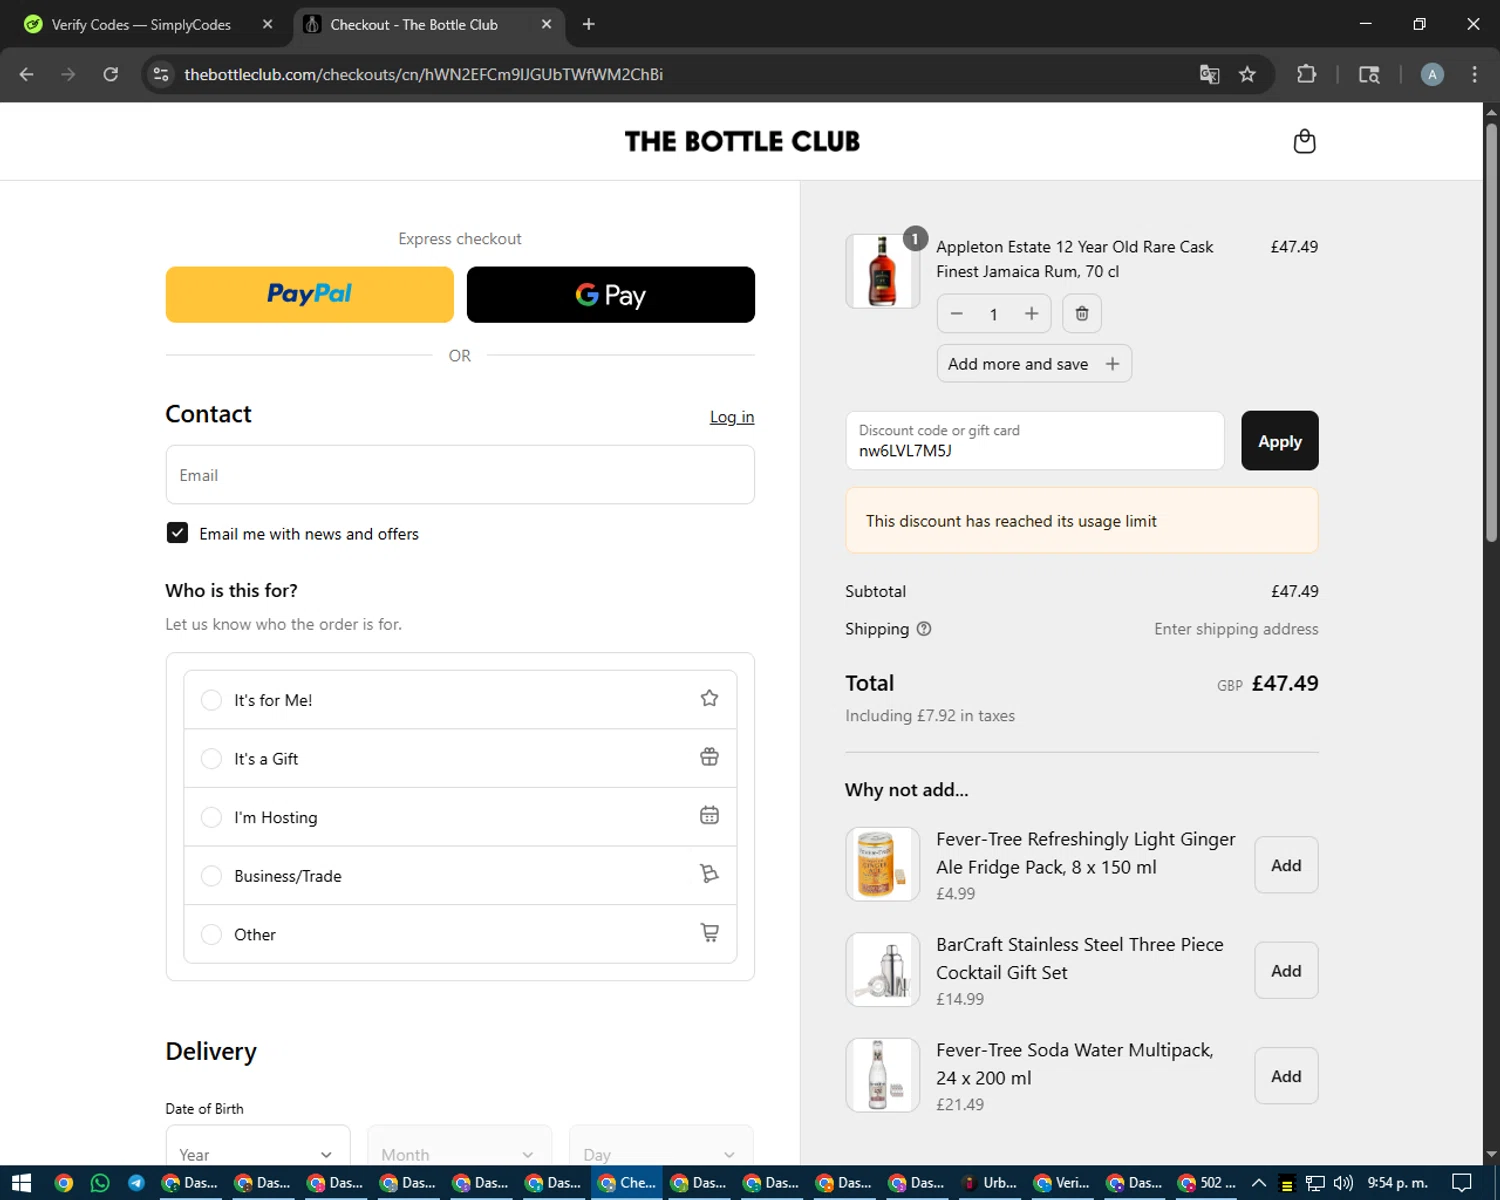Open Chrome profile avatar A
Viewport: 1500px width, 1200px height.
coord(1432,74)
